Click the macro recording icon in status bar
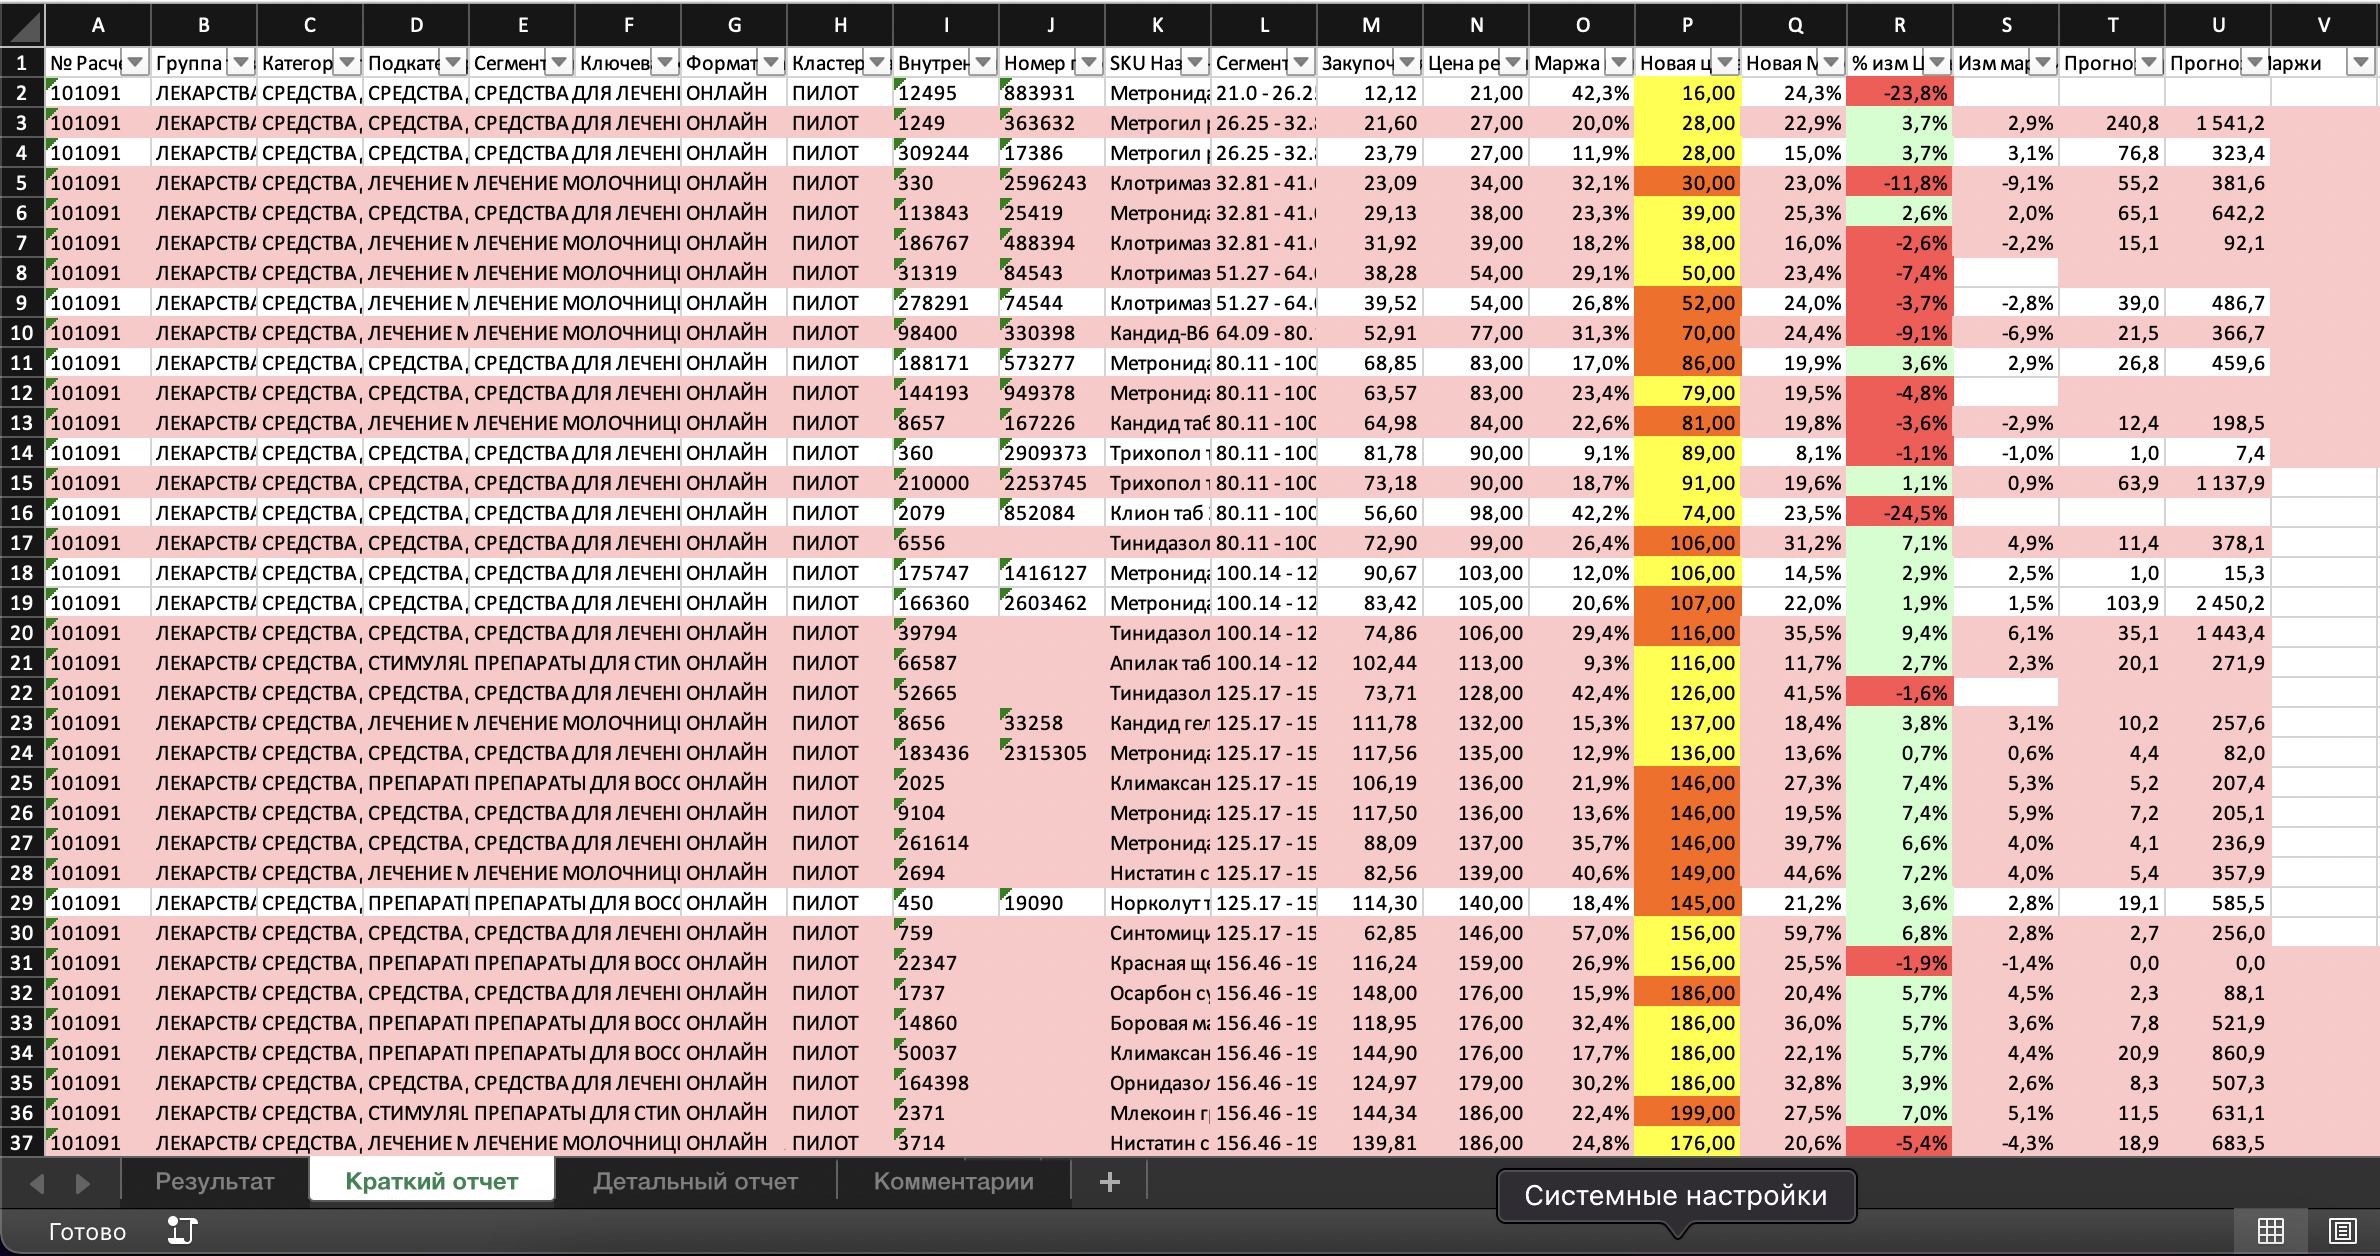Screen dimensions: 2380x1256 tap(182, 1231)
